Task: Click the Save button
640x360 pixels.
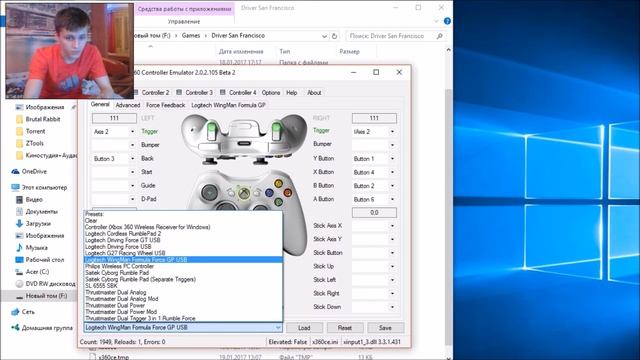Action: click(x=385, y=327)
